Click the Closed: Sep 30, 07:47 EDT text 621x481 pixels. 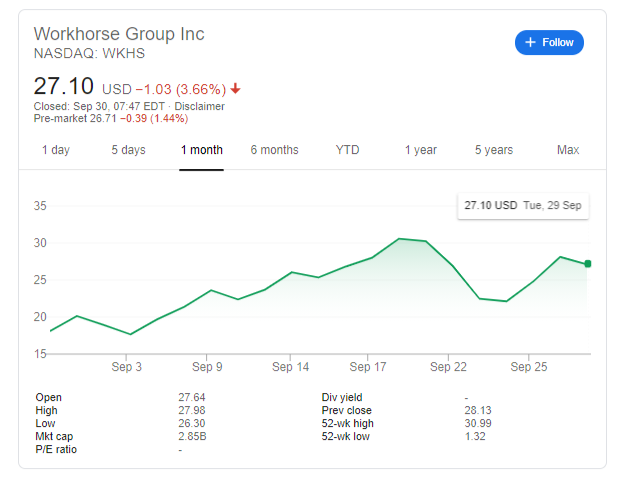coord(99,106)
